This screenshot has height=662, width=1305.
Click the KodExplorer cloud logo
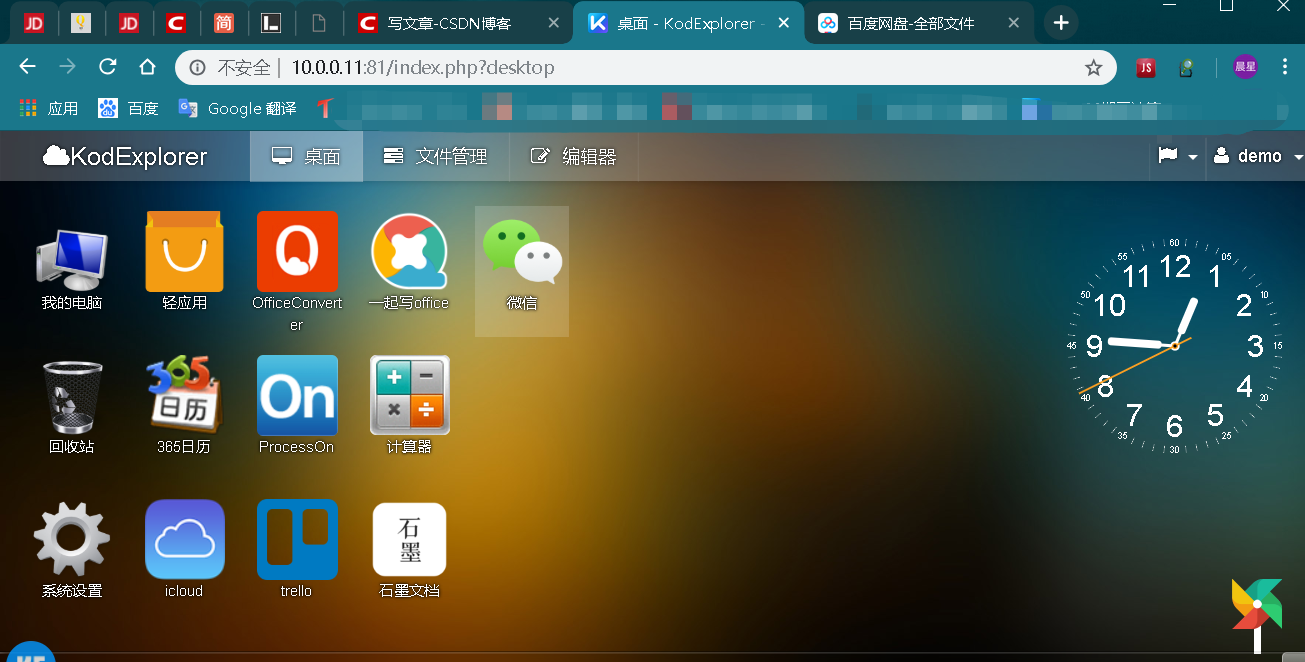[125, 156]
